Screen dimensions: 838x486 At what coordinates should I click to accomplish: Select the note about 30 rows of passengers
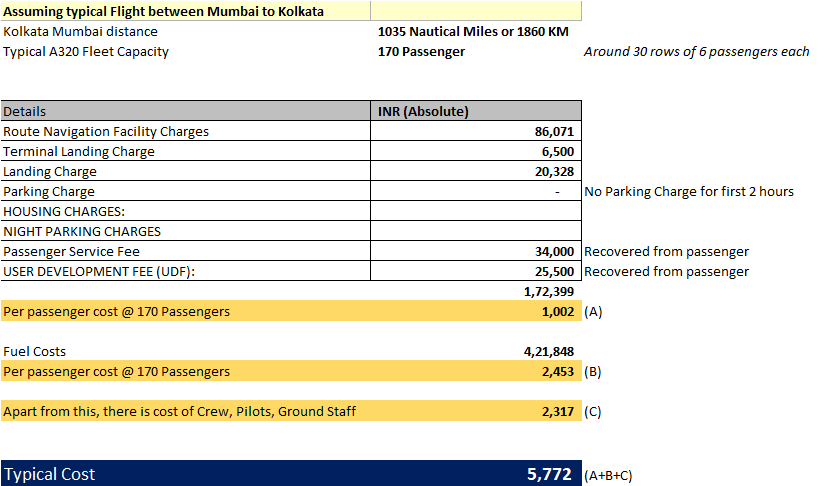[x=696, y=51]
